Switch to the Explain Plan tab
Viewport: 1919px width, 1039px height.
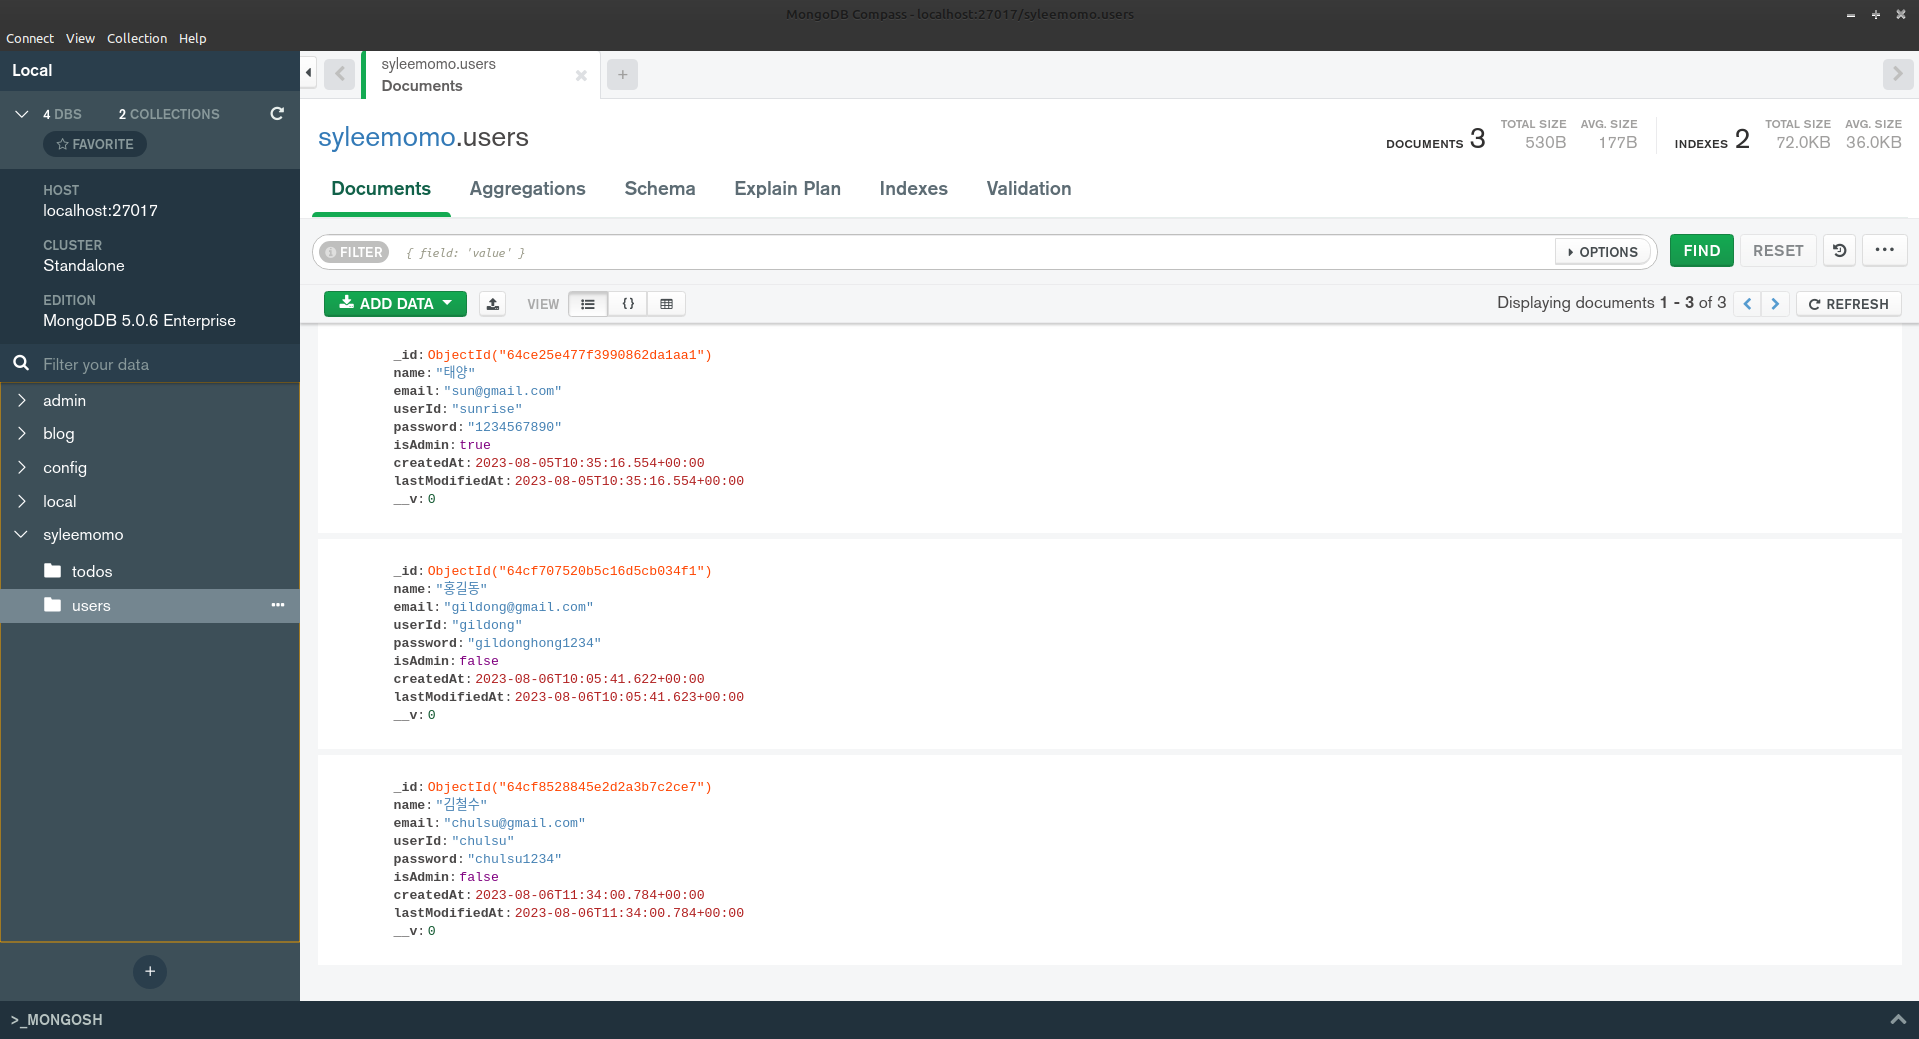tap(787, 189)
